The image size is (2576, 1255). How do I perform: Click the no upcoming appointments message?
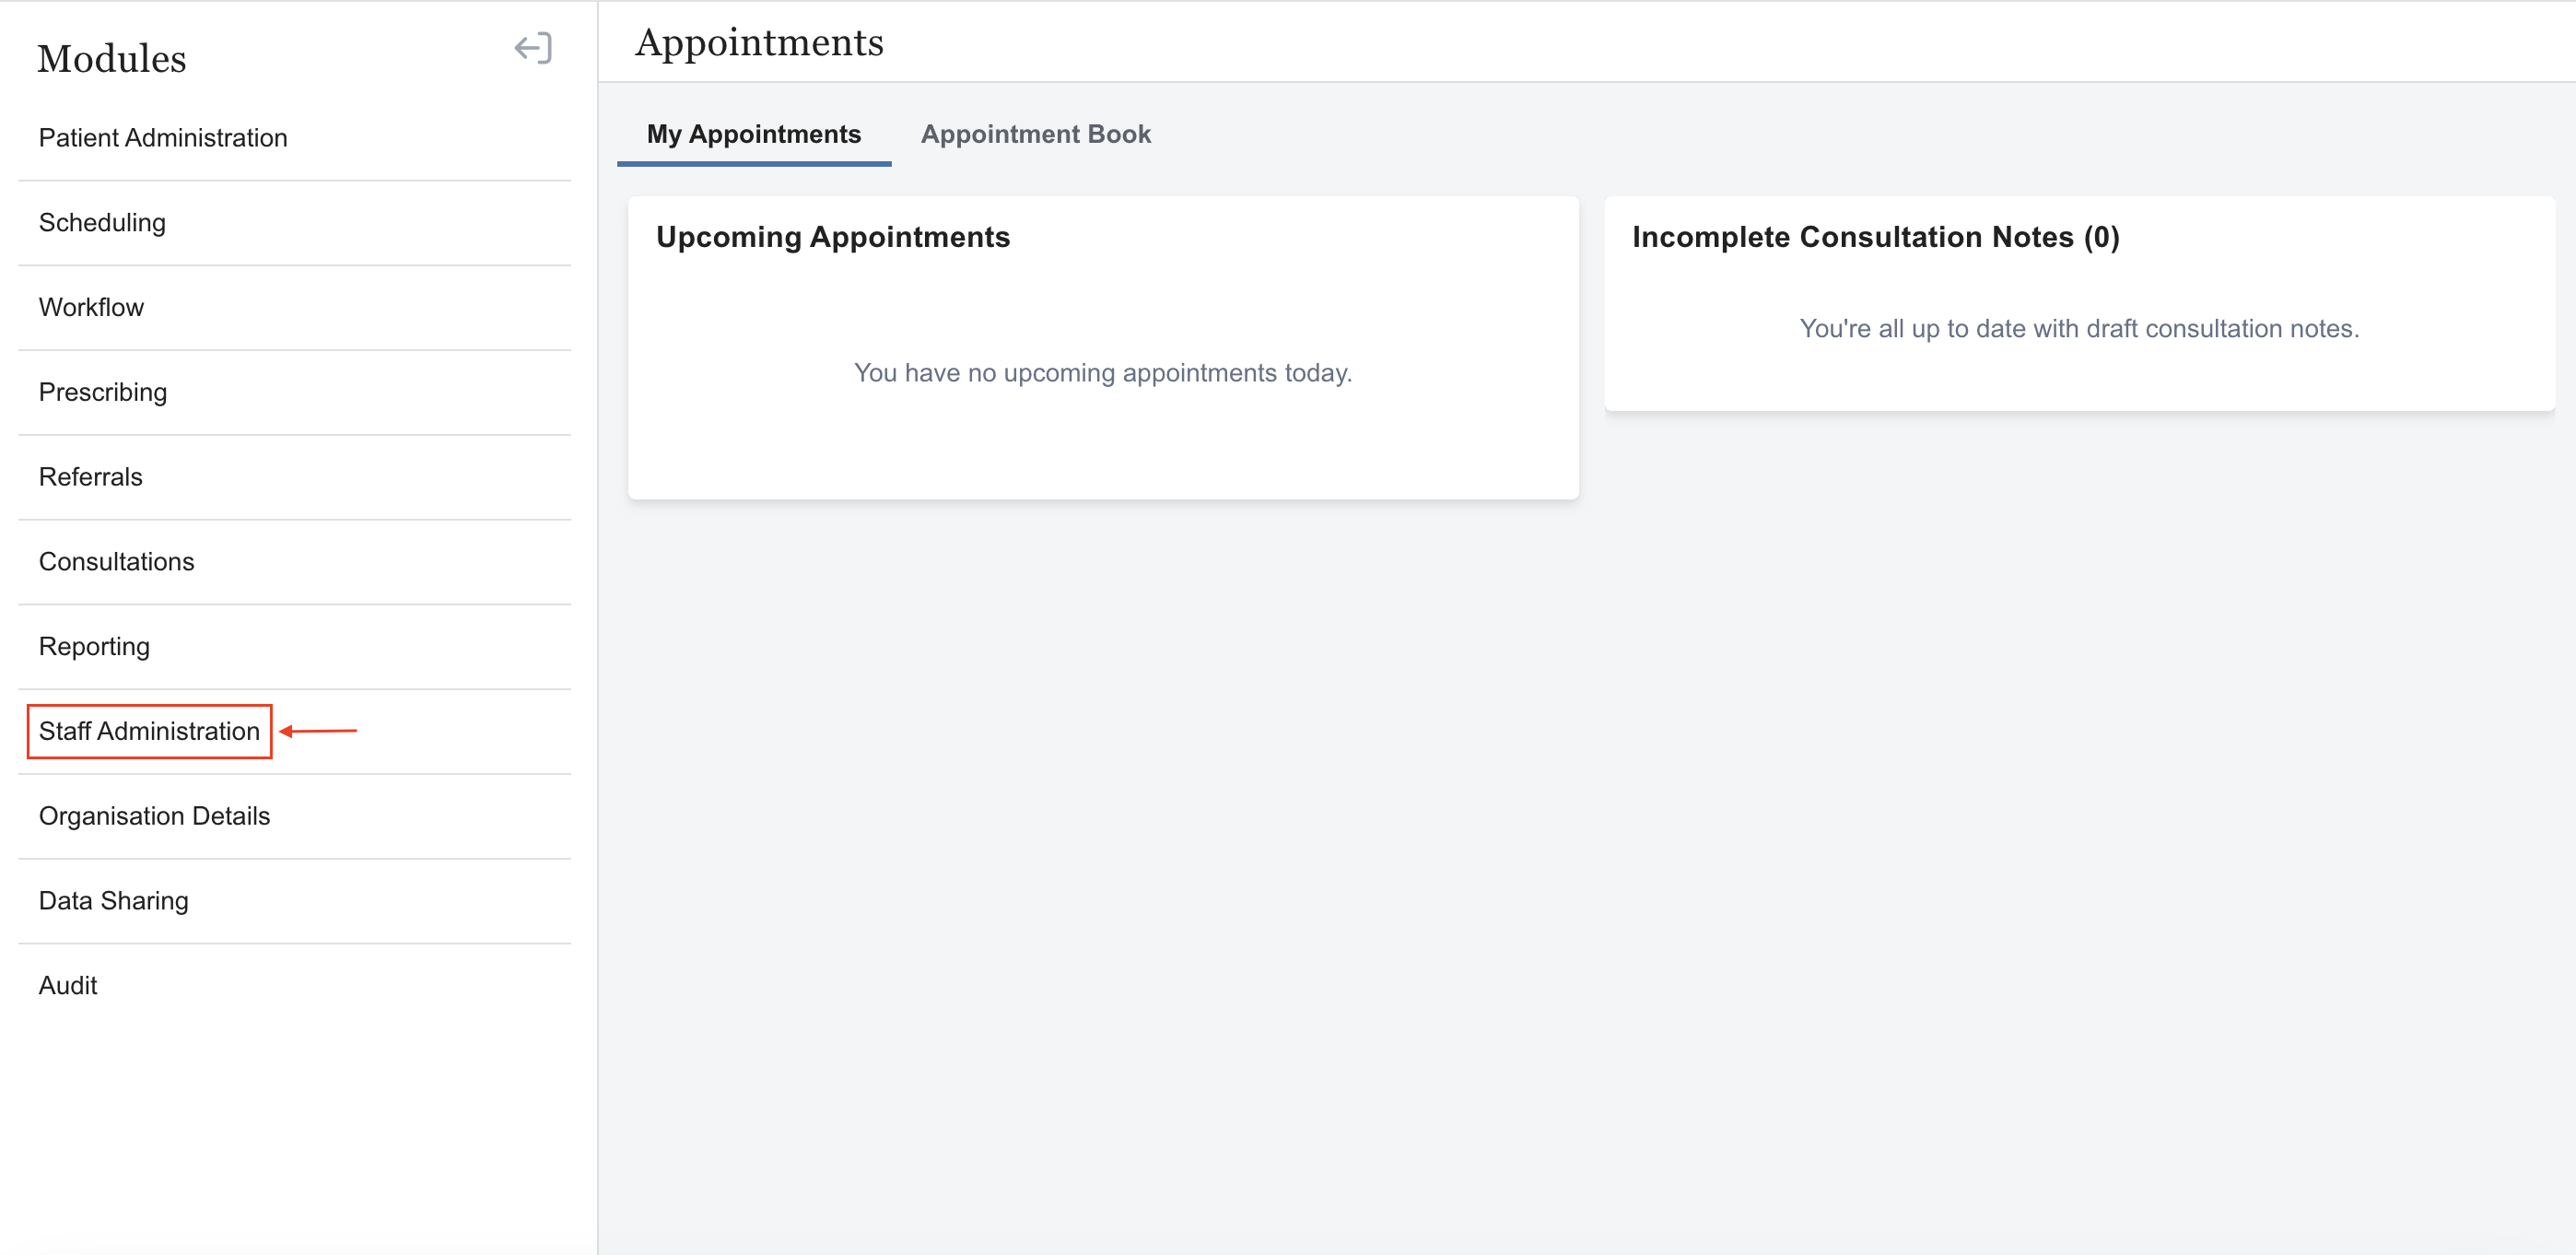coord(1102,373)
